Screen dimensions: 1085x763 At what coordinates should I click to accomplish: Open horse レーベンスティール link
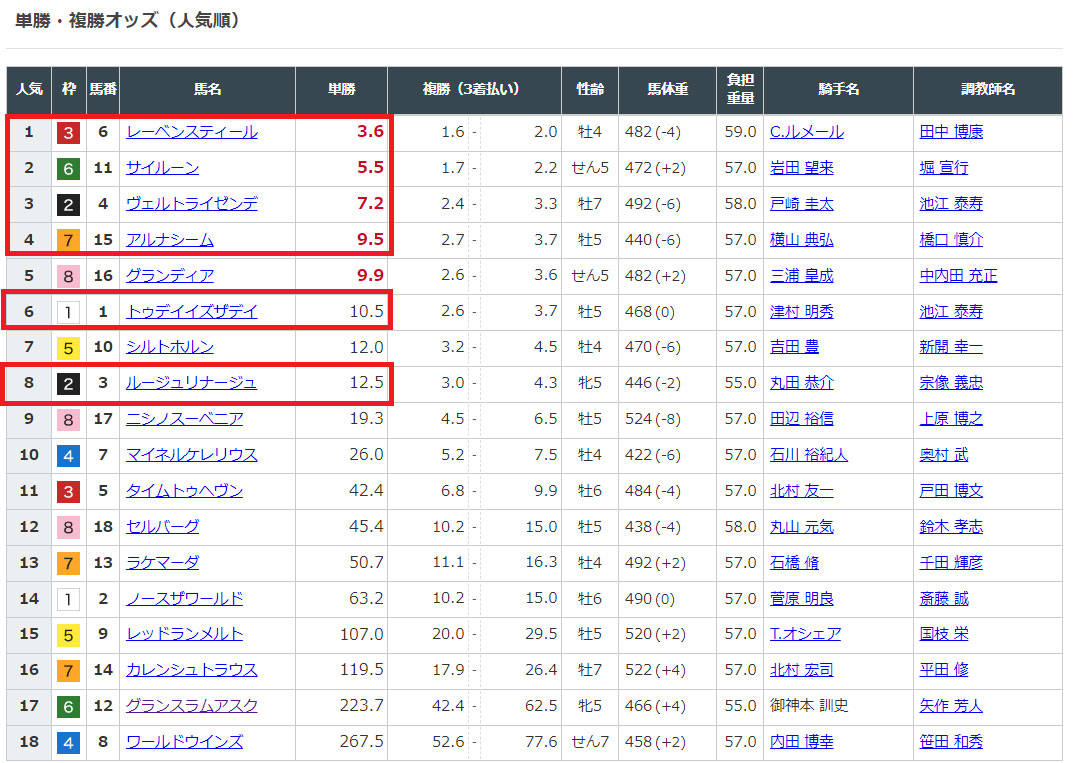[x=191, y=132]
